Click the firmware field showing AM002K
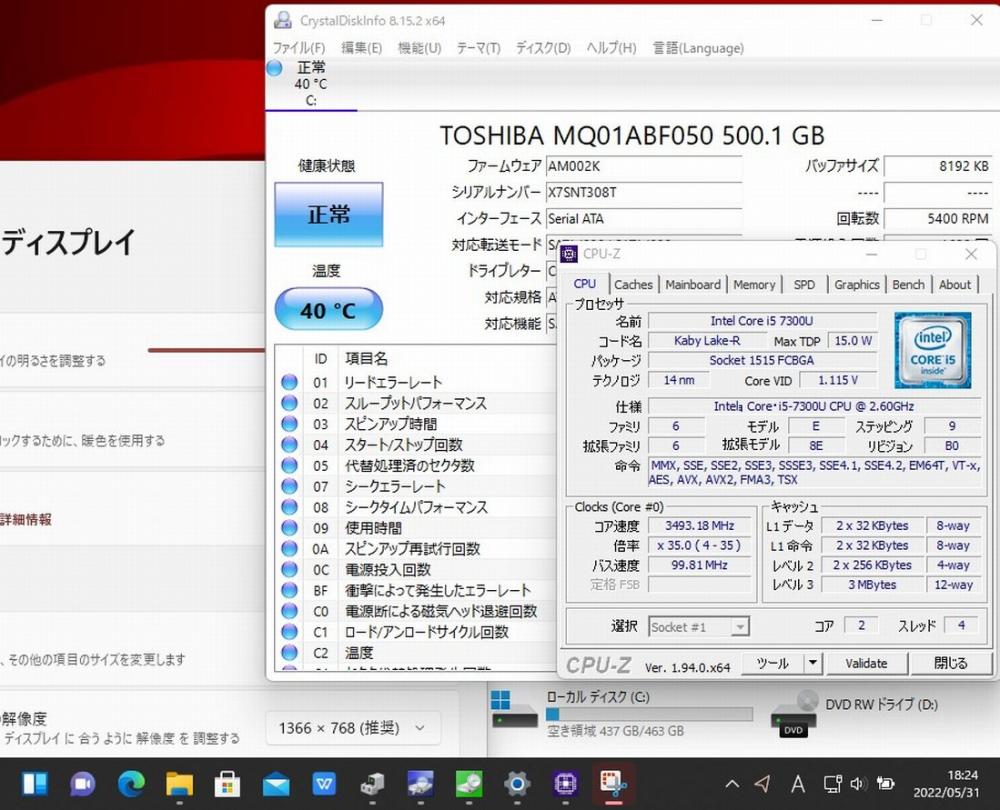Viewport: 1000px width, 810px height. [x=644, y=166]
